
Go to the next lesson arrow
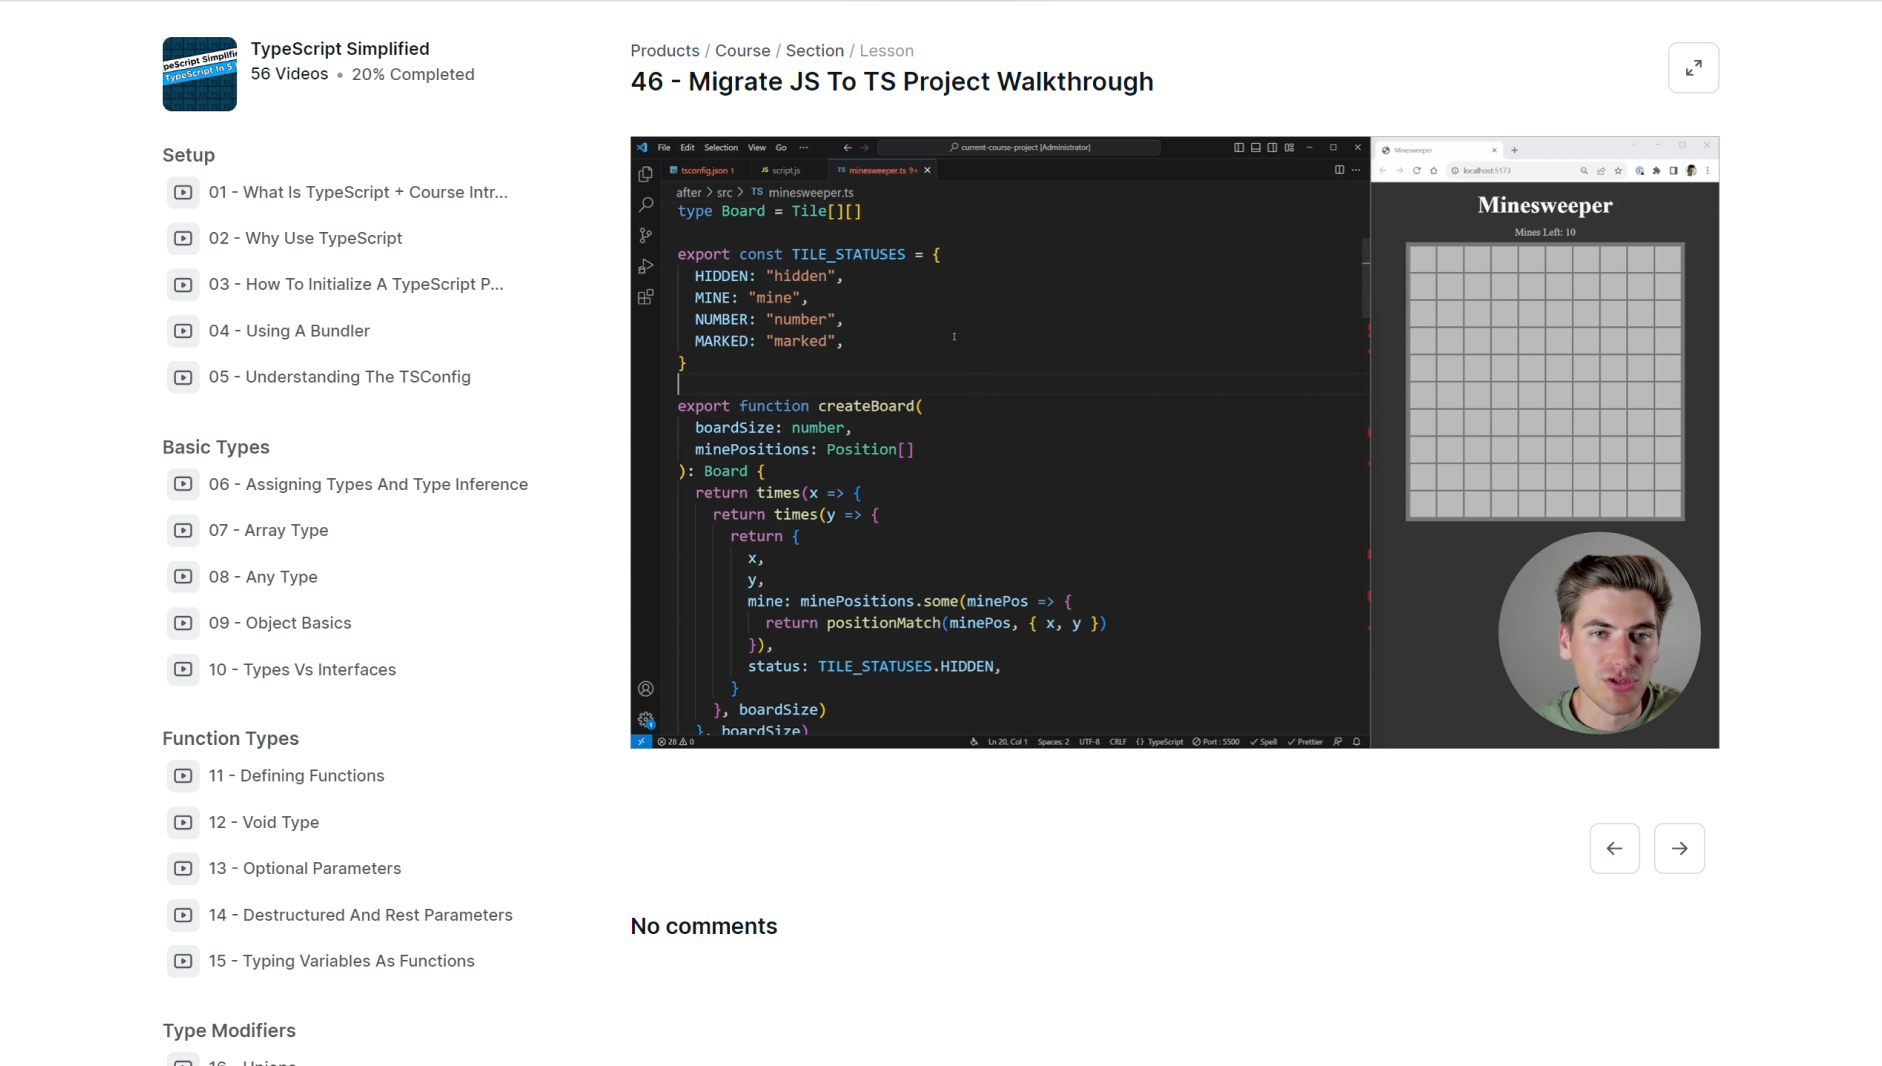(1679, 848)
